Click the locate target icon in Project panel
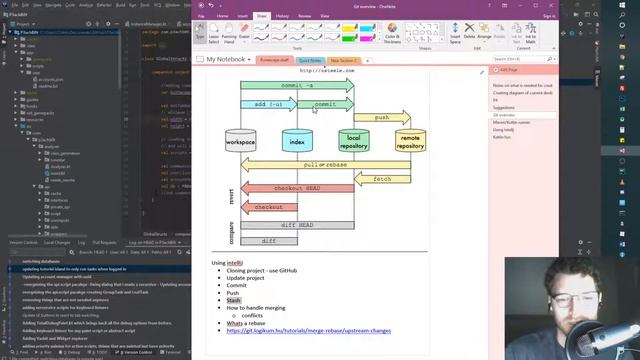640x360 pixels. [x=89, y=24]
